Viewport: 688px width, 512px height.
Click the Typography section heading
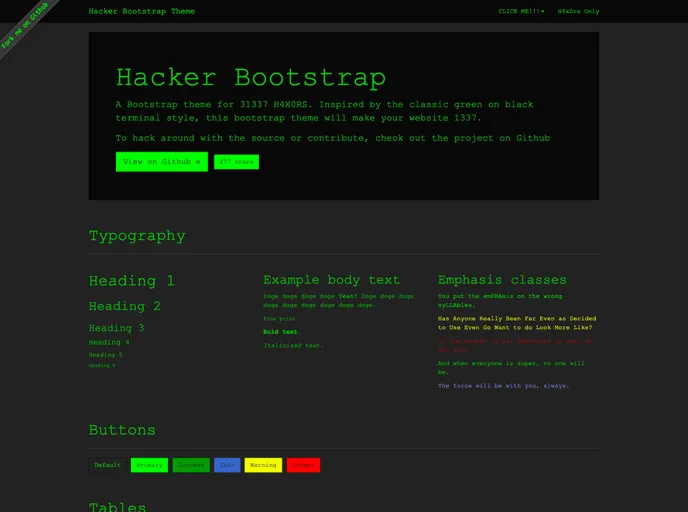click(137, 236)
